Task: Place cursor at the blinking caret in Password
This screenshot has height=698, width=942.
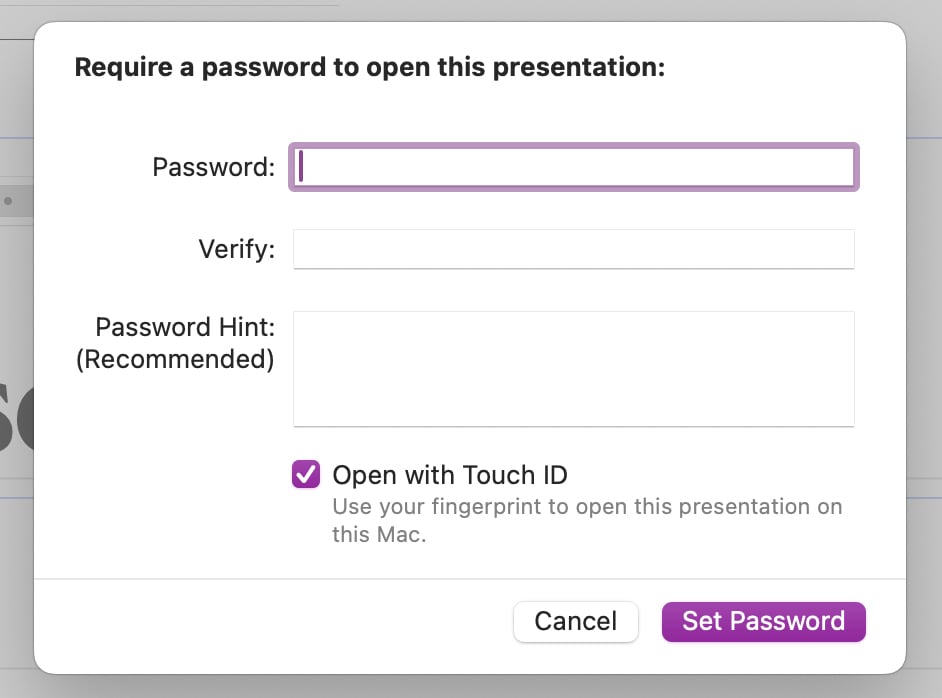Action: 301,167
